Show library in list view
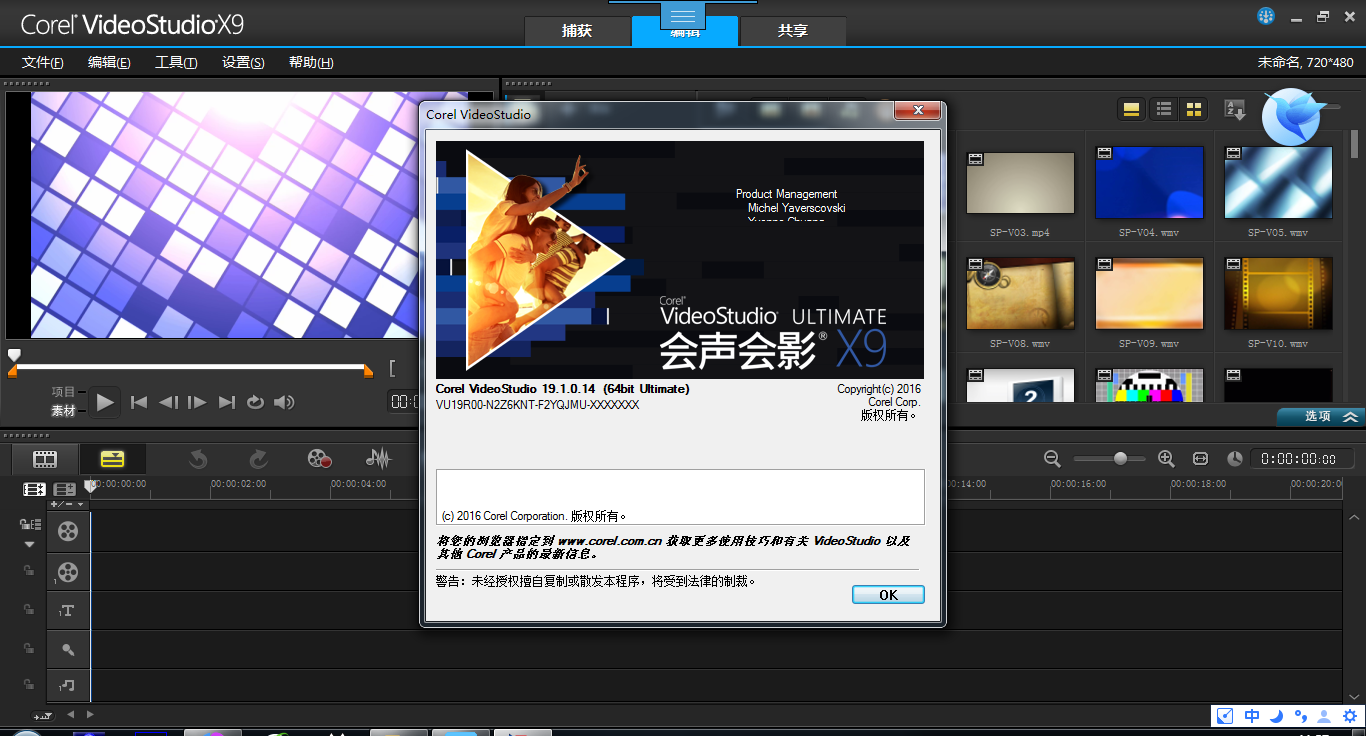This screenshot has height=736, width=1366. [1163, 109]
